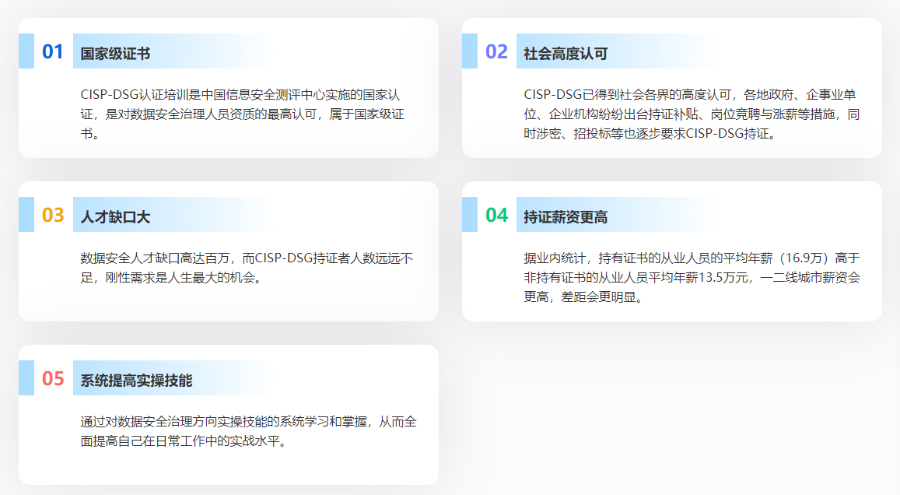The width and height of the screenshot is (900, 495).
Task: Click the blue accent bar beside 02
Action: click(x=469, y=51)
